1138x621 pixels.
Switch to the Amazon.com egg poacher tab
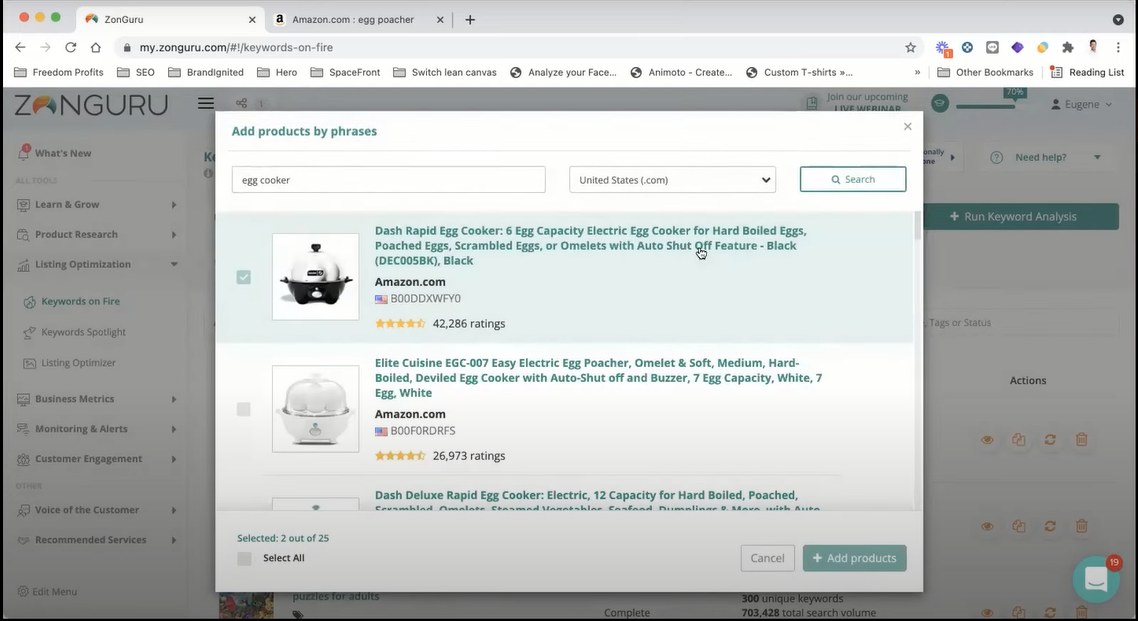point(359,20)
